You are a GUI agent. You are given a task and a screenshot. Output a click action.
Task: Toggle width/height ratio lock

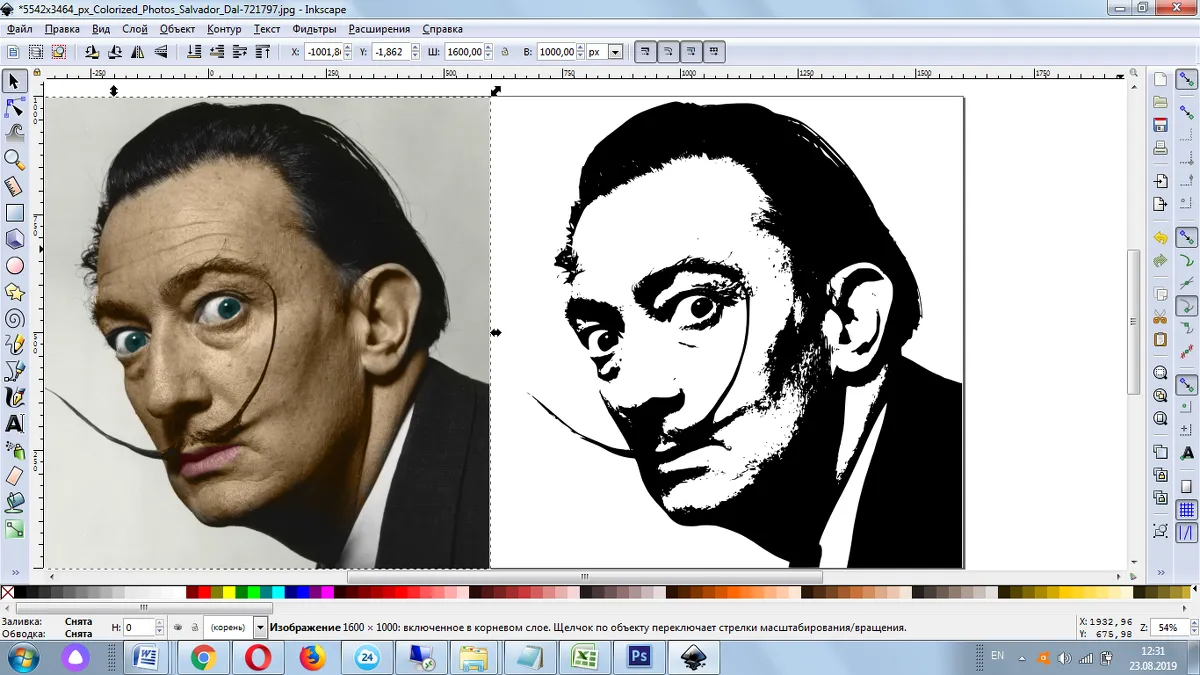[504, 51]
